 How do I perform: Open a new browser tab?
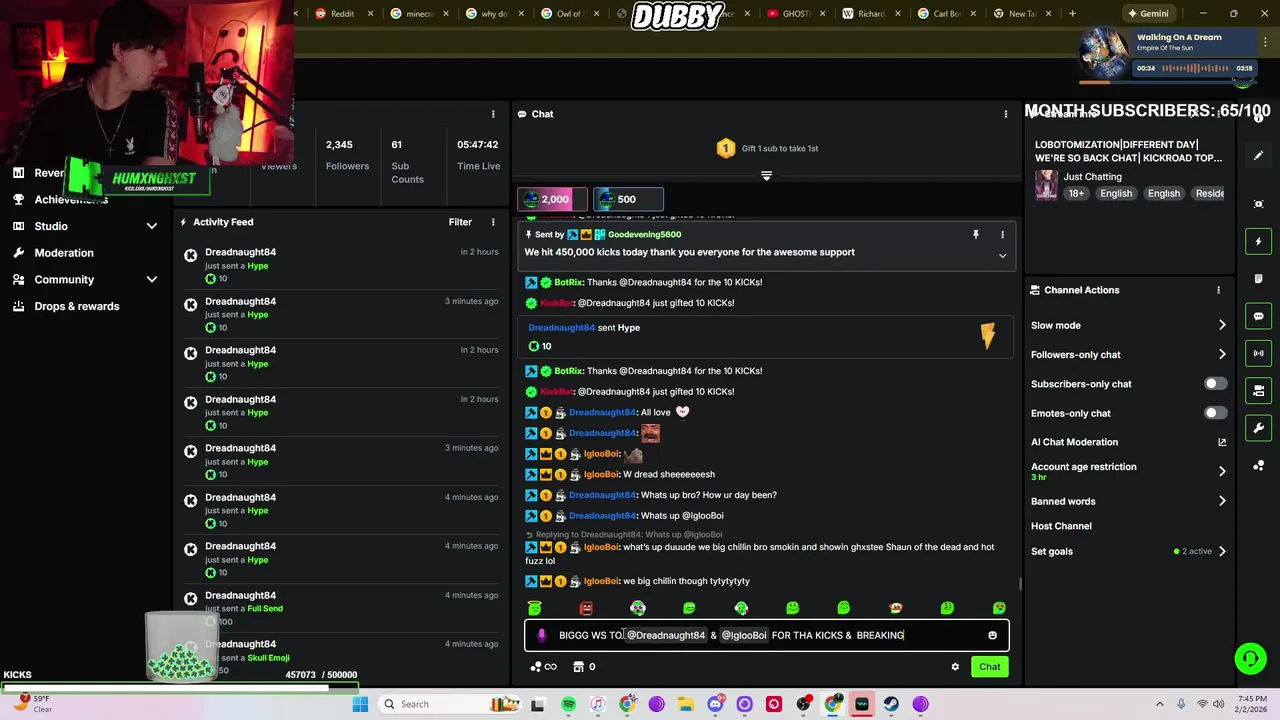[1072, 14]
